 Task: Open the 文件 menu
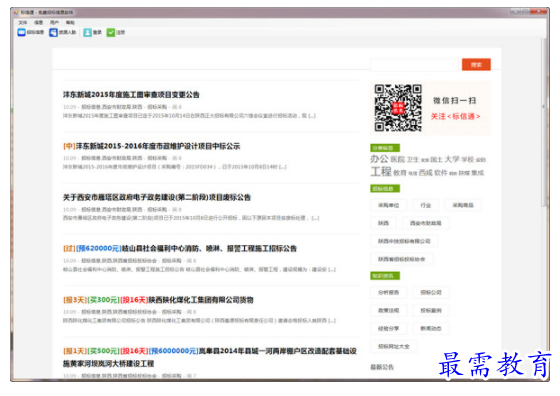coord(22,22)
